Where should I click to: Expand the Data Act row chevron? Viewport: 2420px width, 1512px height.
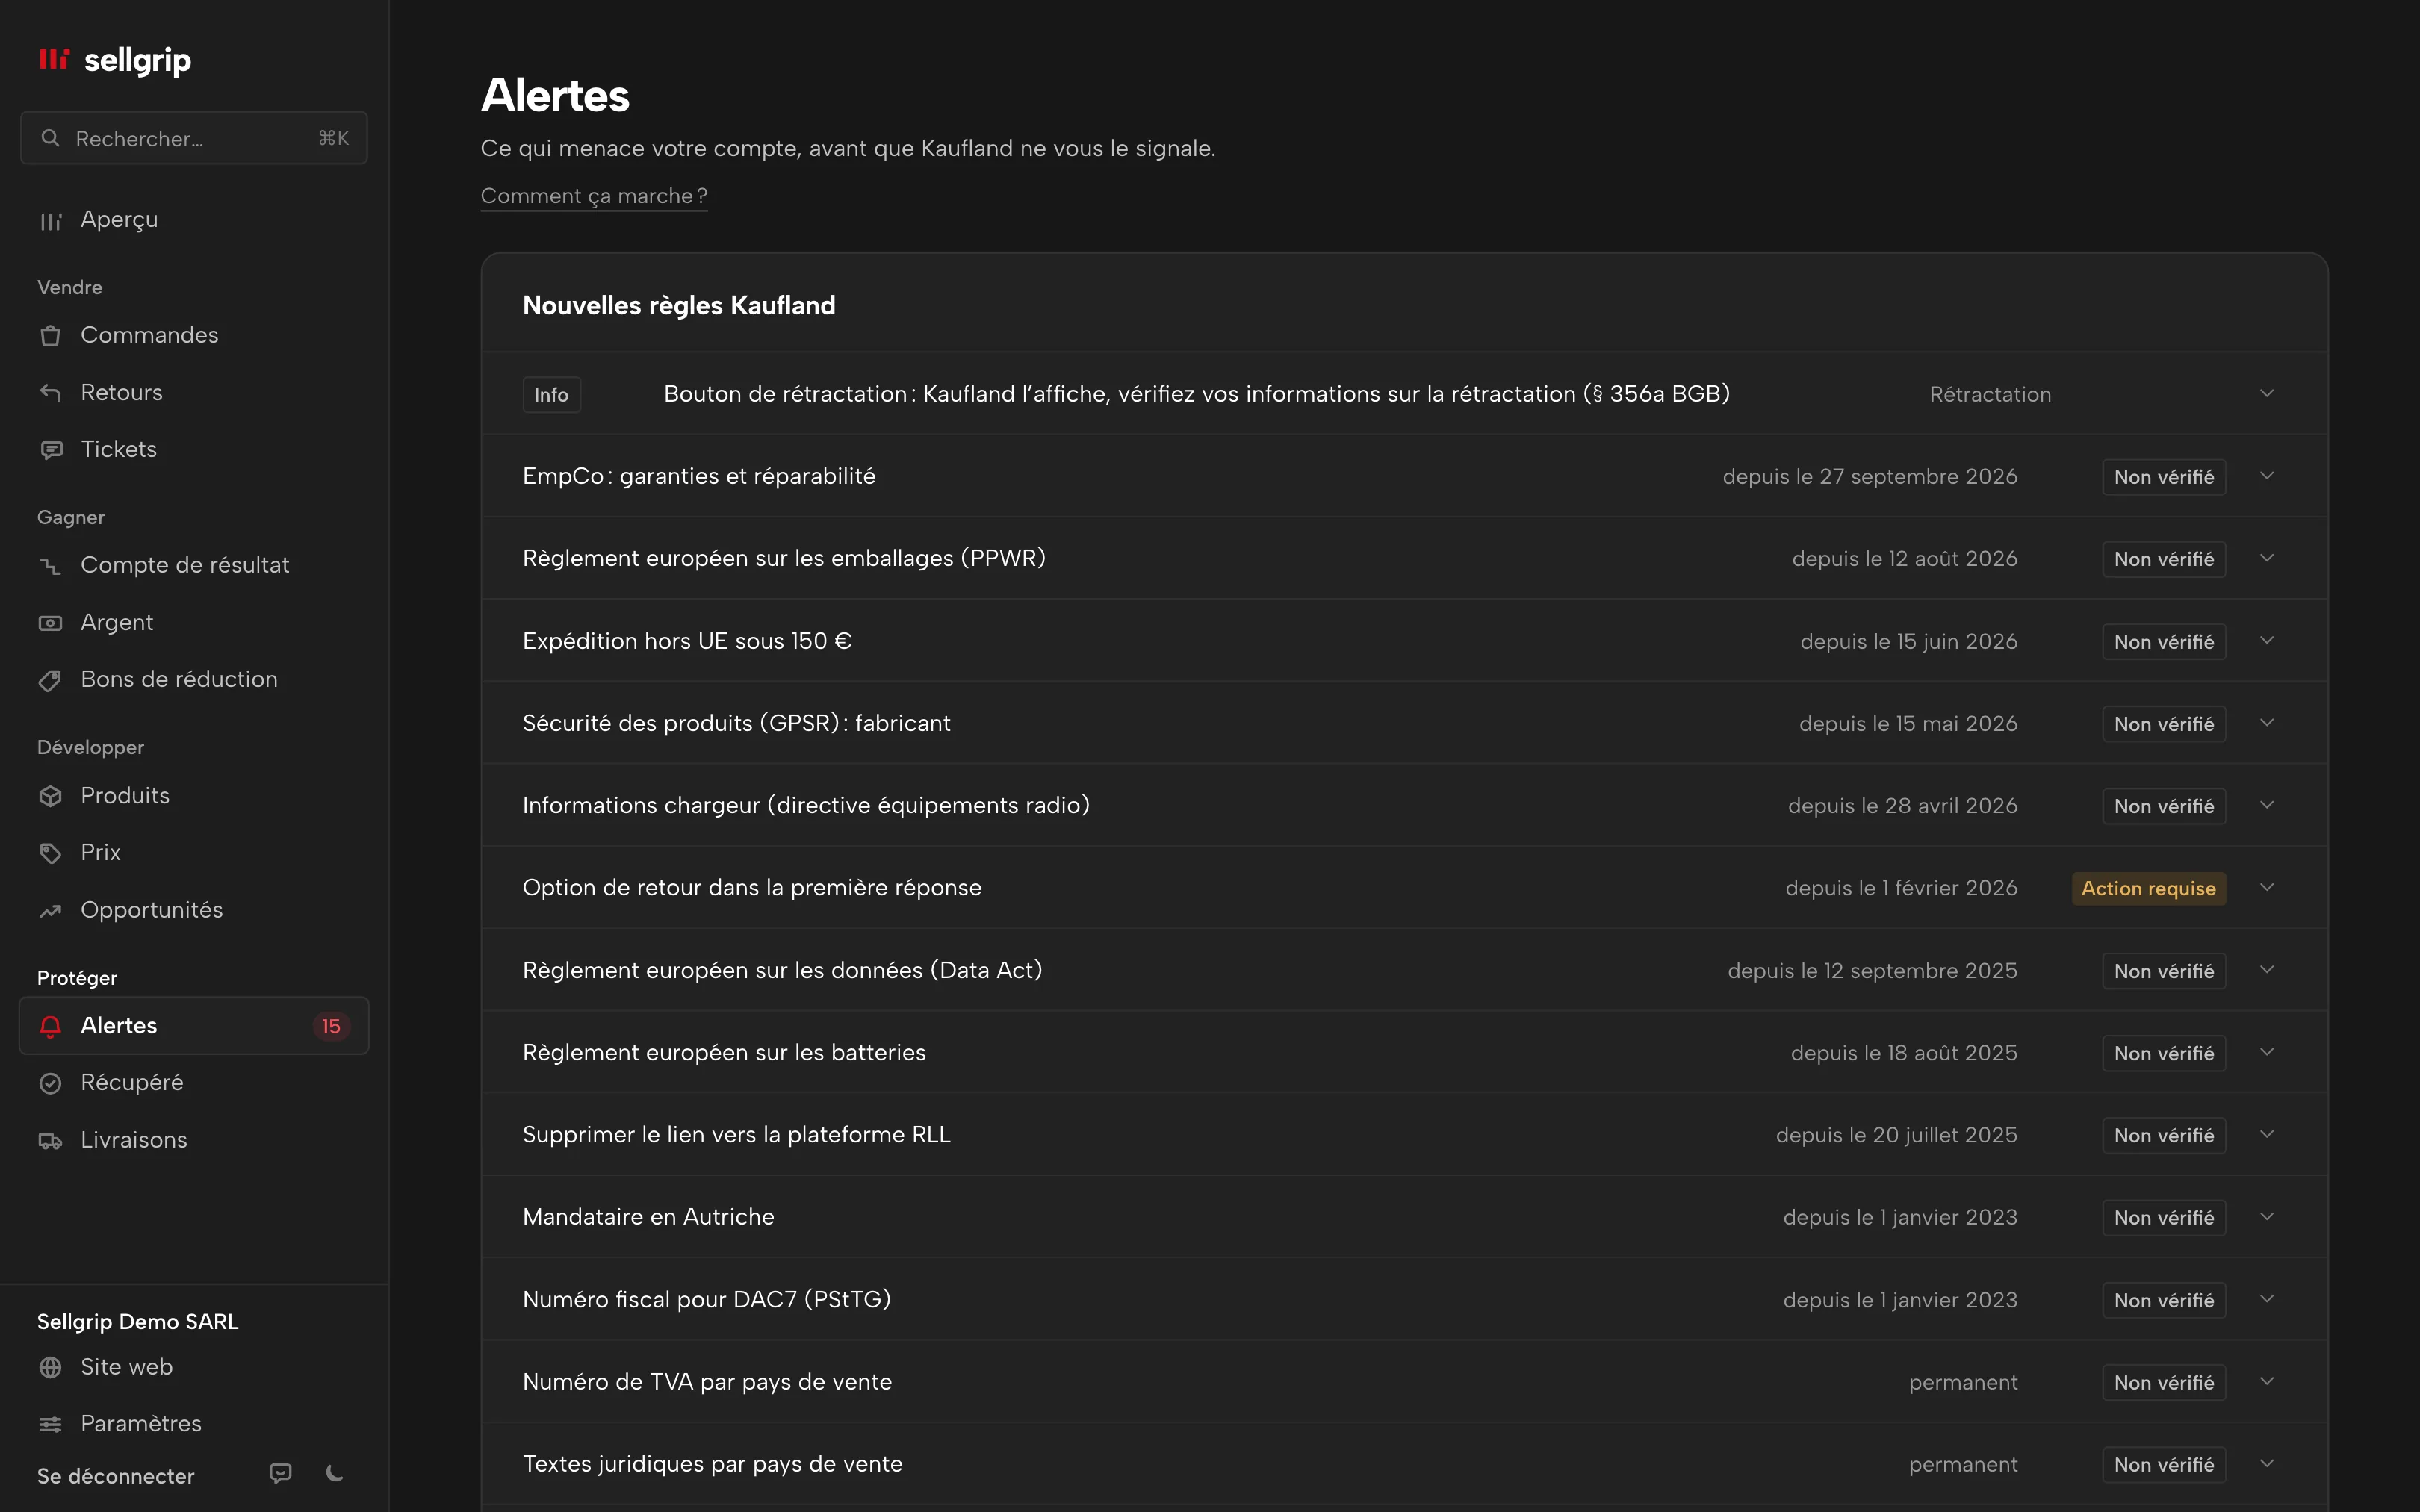coord(2267,969)
